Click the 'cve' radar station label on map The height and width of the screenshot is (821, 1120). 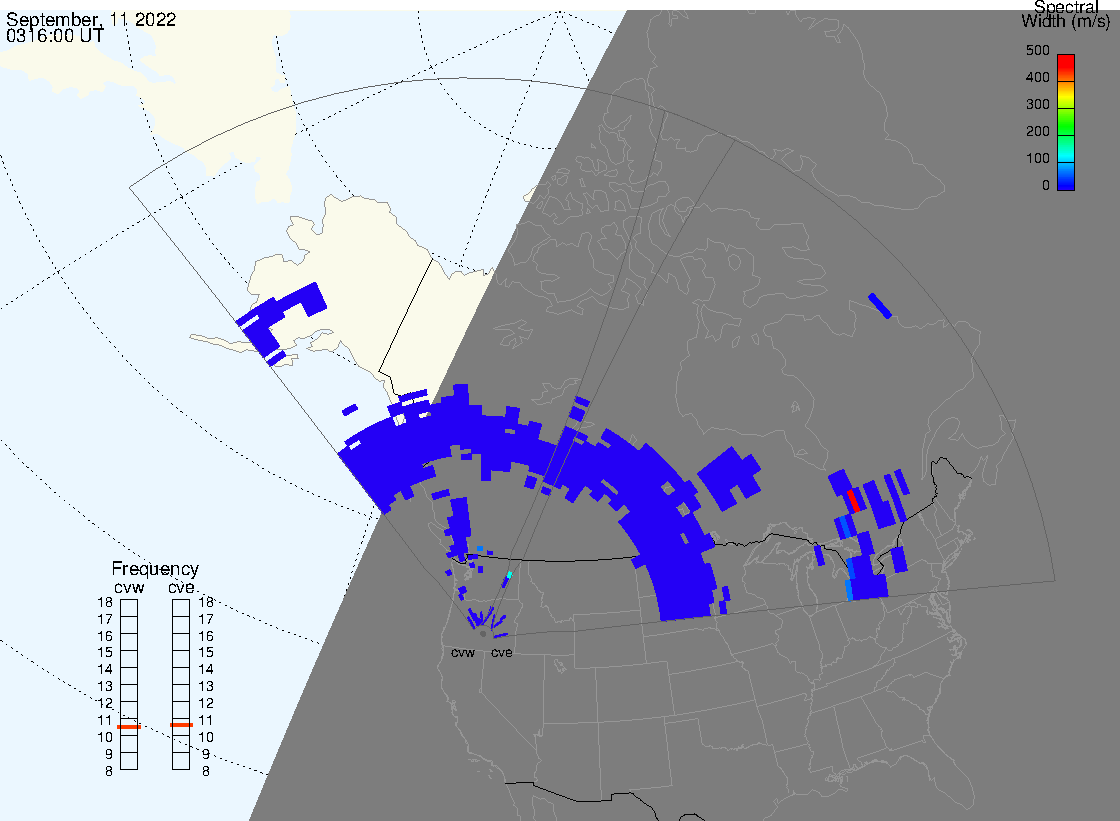point(501,653)
